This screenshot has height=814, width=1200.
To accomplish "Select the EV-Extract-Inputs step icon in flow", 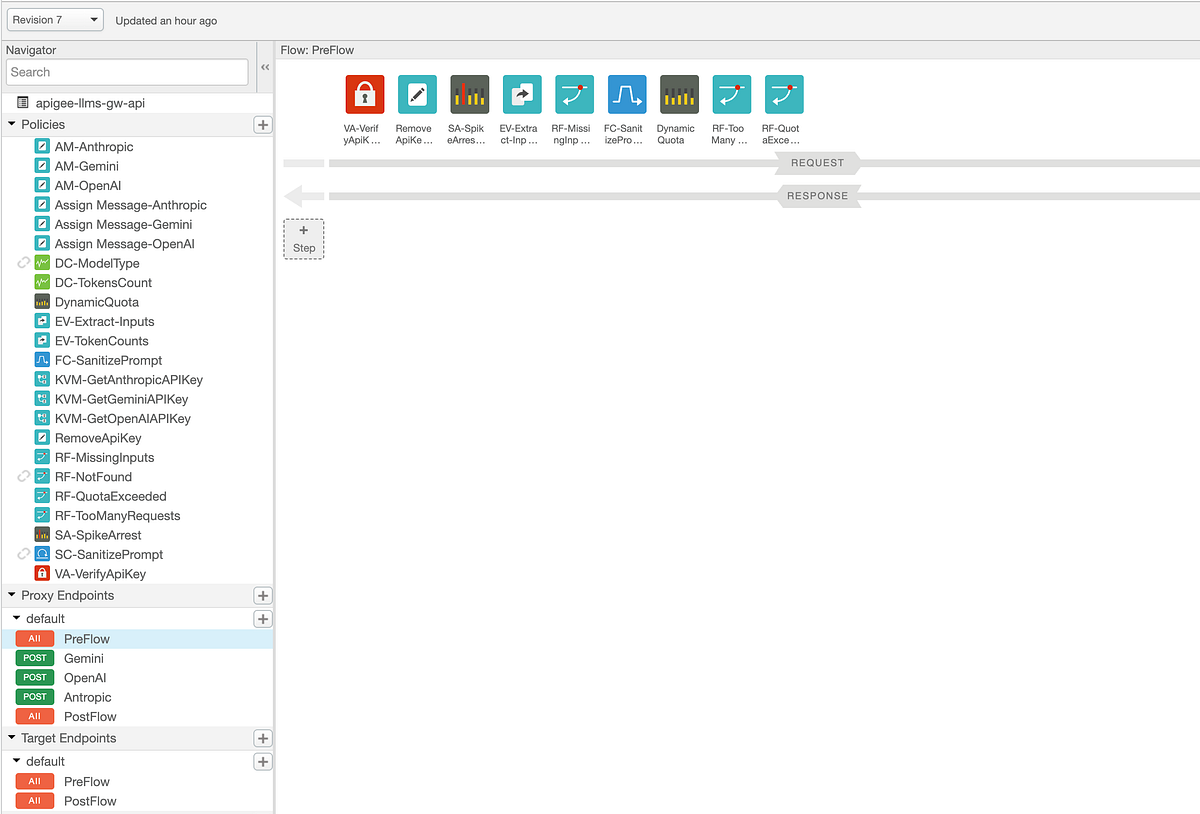I will [521, 95].
